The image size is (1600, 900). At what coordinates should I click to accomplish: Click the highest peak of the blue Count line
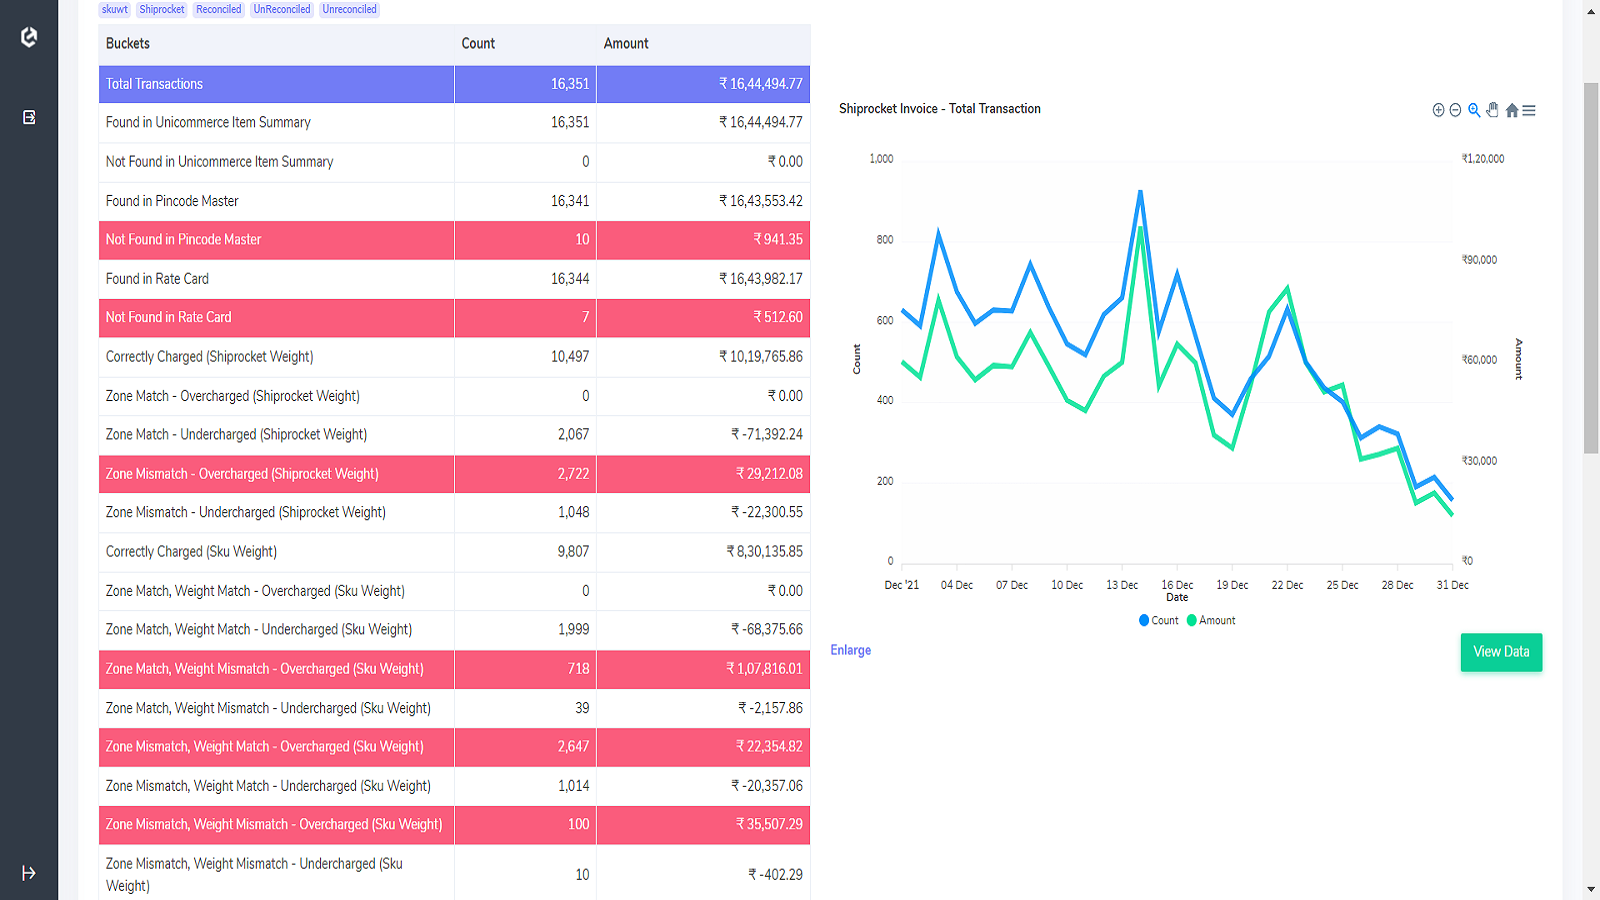click(1140, 192)
